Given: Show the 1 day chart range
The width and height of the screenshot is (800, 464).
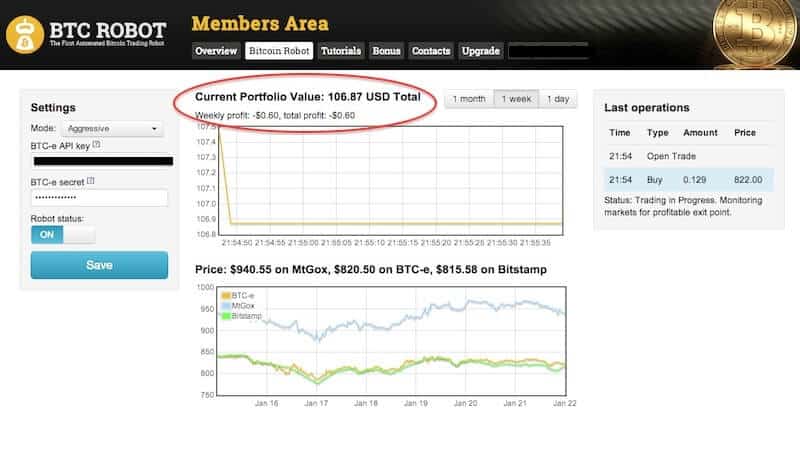Looking at the screenshot, I should 558,99.
